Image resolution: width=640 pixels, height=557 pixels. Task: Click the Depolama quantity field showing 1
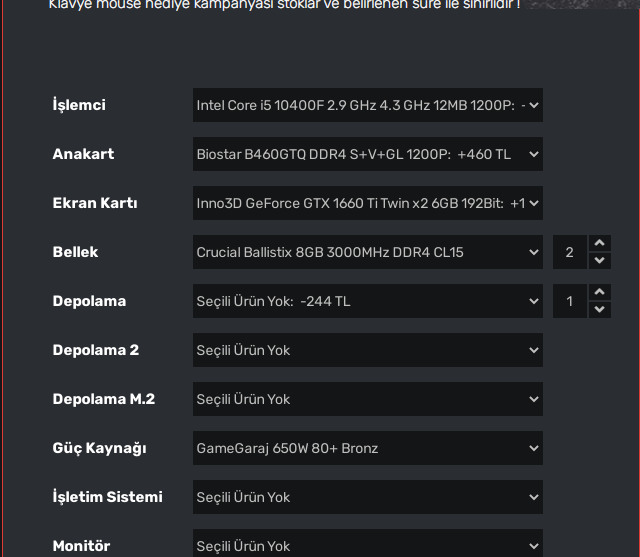pos(570,301)
